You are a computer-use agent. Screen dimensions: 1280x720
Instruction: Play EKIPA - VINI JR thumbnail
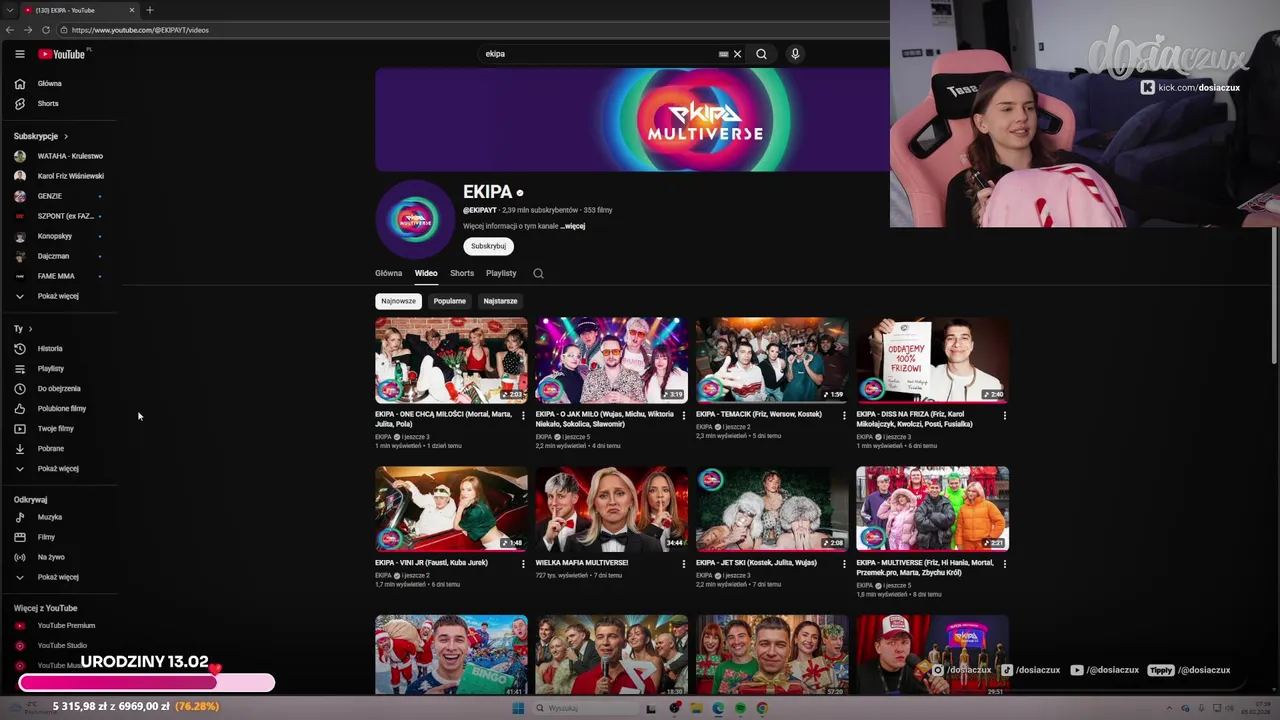(451, 509)
